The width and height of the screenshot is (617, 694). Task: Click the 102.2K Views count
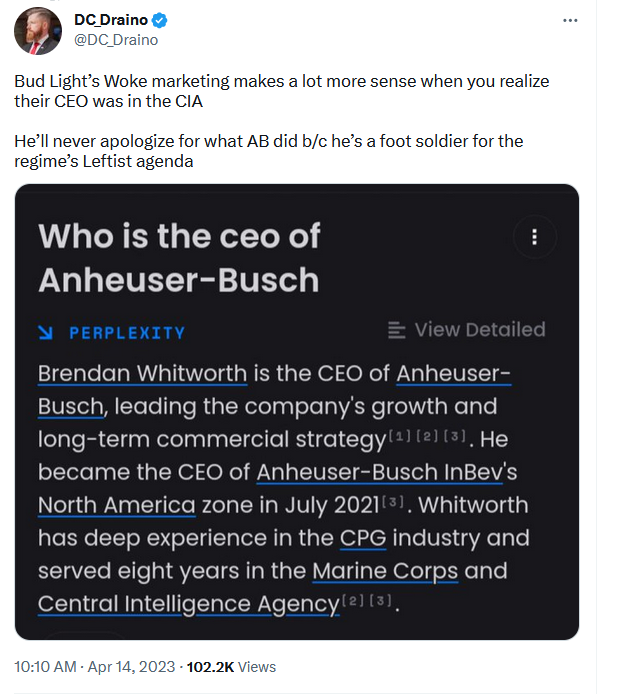pos(231,667)
